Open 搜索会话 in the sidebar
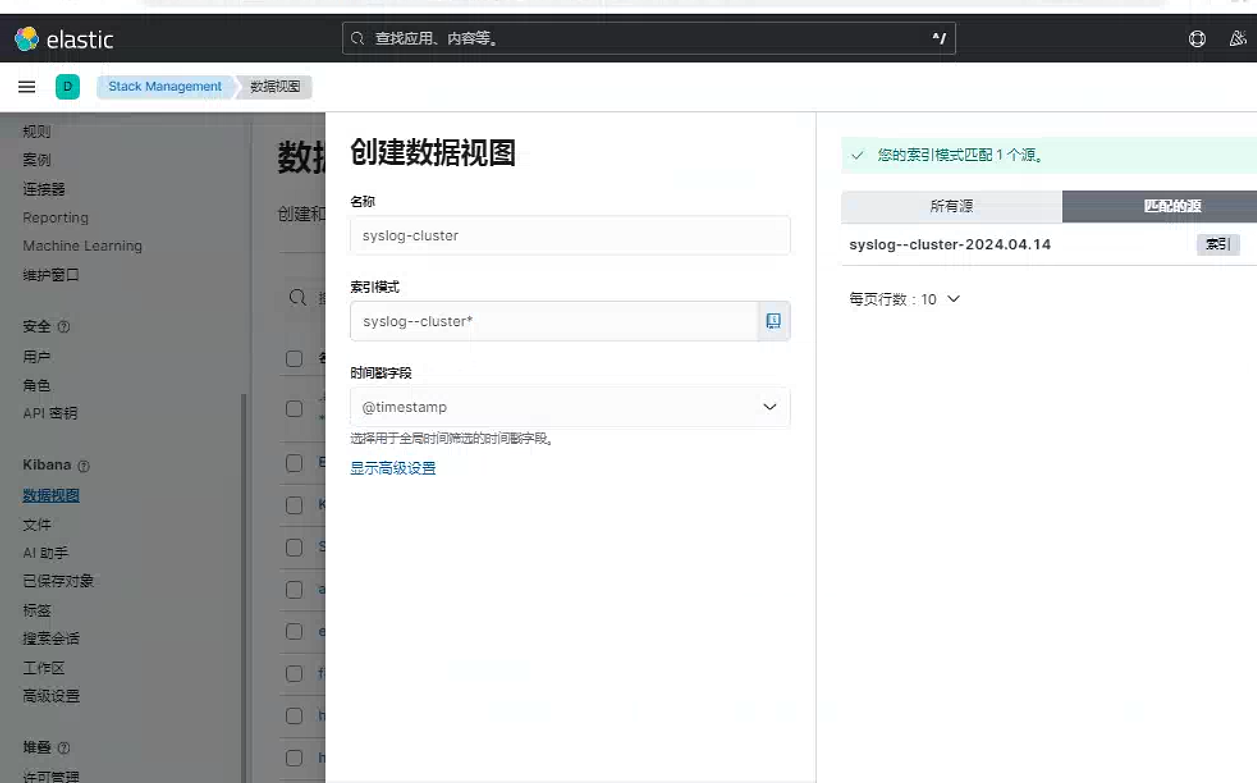The image size is (1257, 783). click(51, 638)
